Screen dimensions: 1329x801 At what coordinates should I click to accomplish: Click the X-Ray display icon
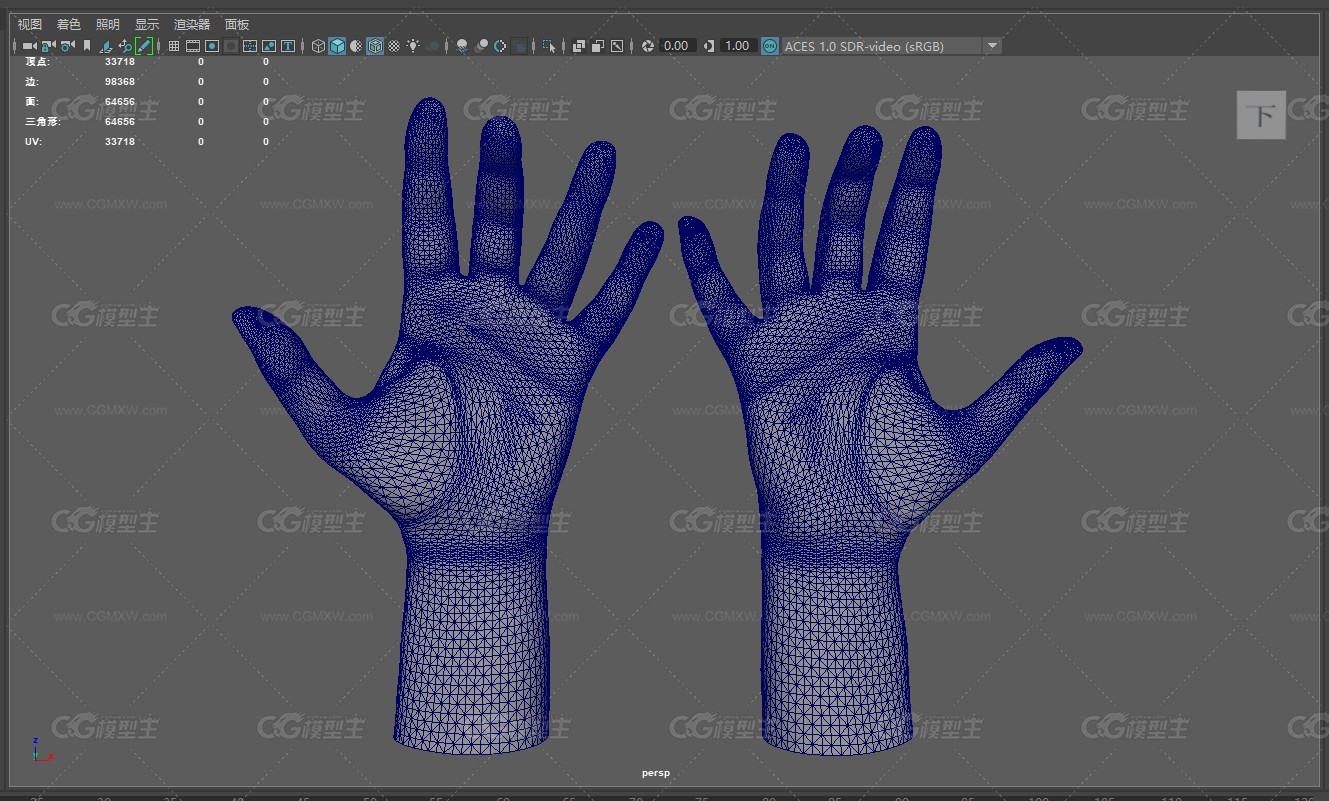[578, 46]
